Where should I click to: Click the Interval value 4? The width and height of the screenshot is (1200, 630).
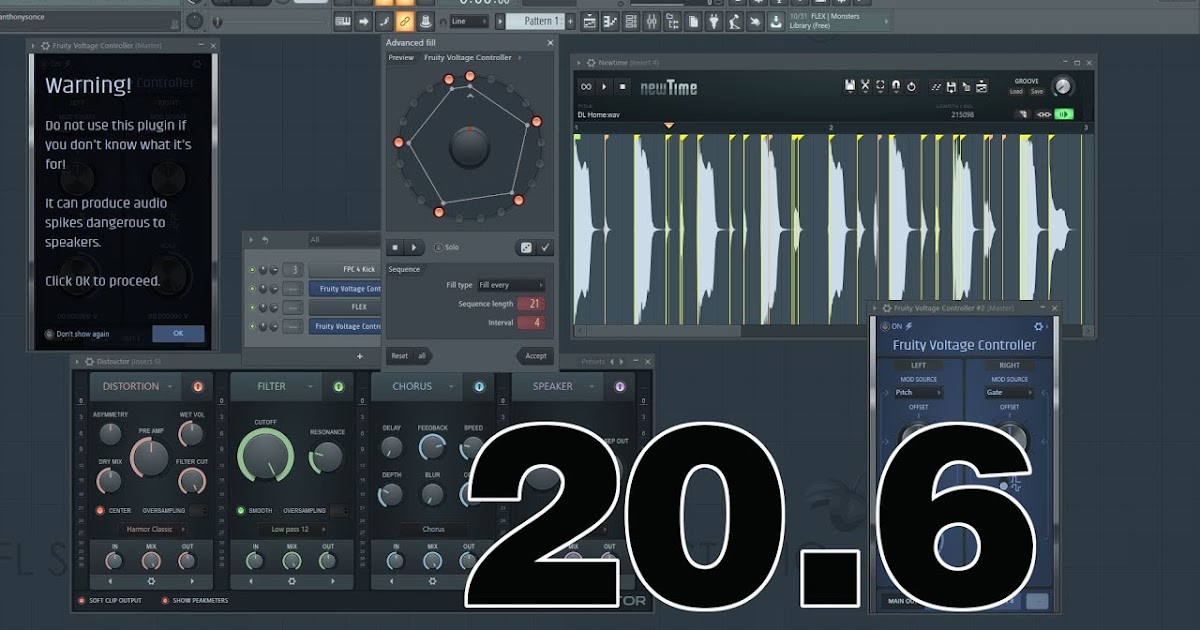tap(531, 323)
